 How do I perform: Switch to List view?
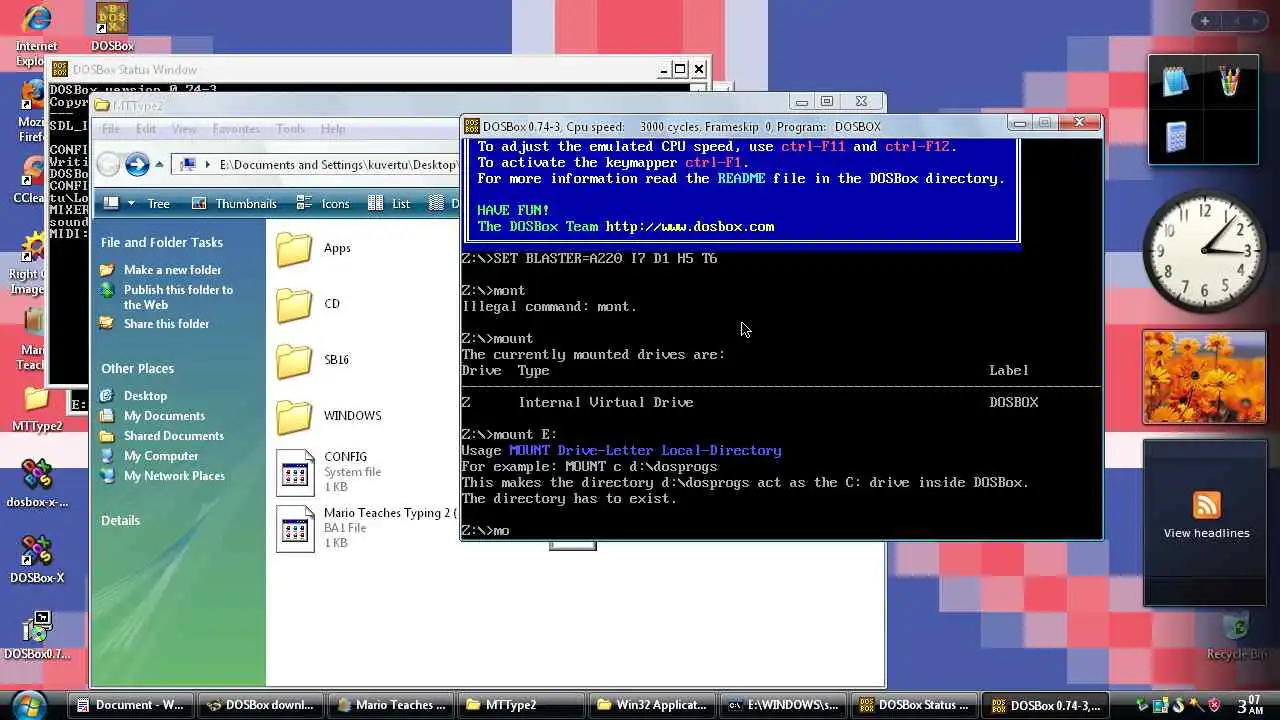(x=390, y=203)
